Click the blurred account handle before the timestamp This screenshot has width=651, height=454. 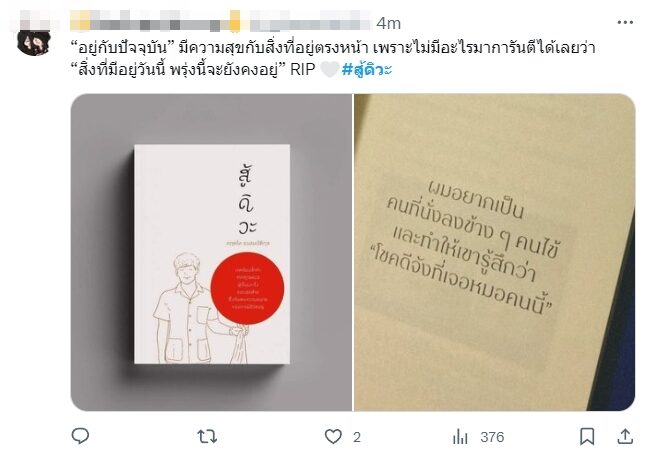tap(310, 21)
